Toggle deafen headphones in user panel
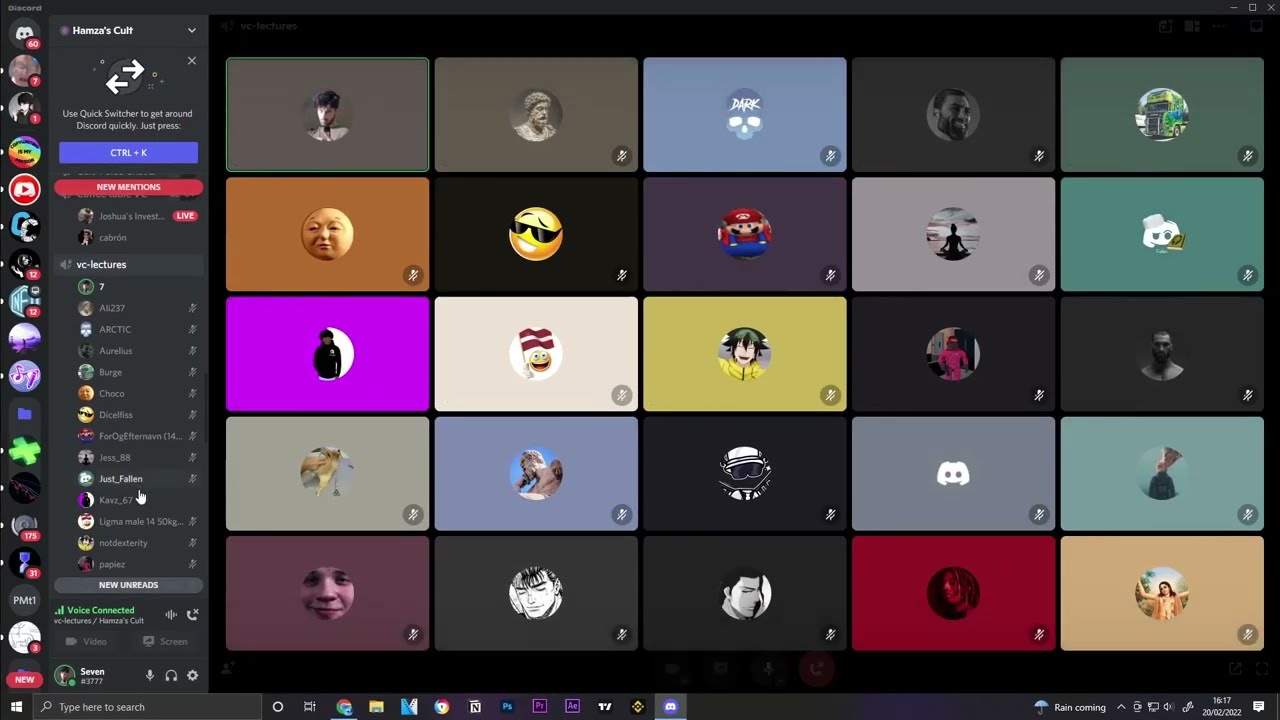 point(171,676)
